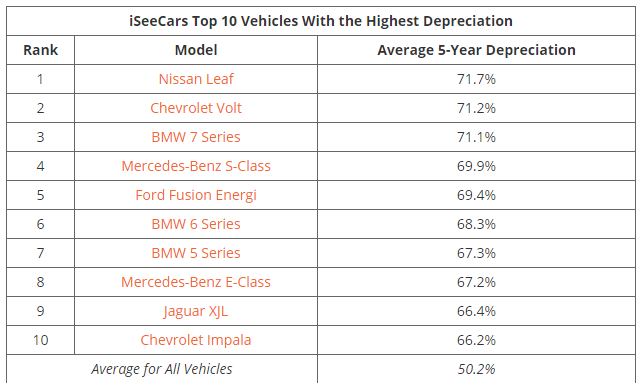Select the 66.2% depreciation cell
The height and width of the screenshot is (383, 641).
tap(476, 340)
